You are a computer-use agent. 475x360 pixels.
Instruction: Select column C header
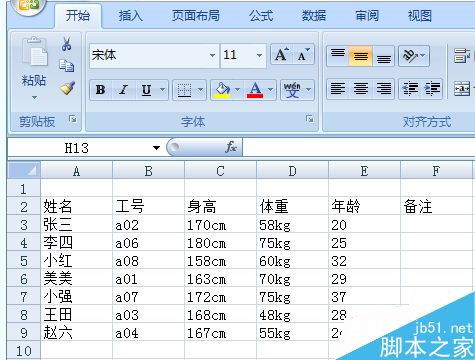tap(220, 171)
